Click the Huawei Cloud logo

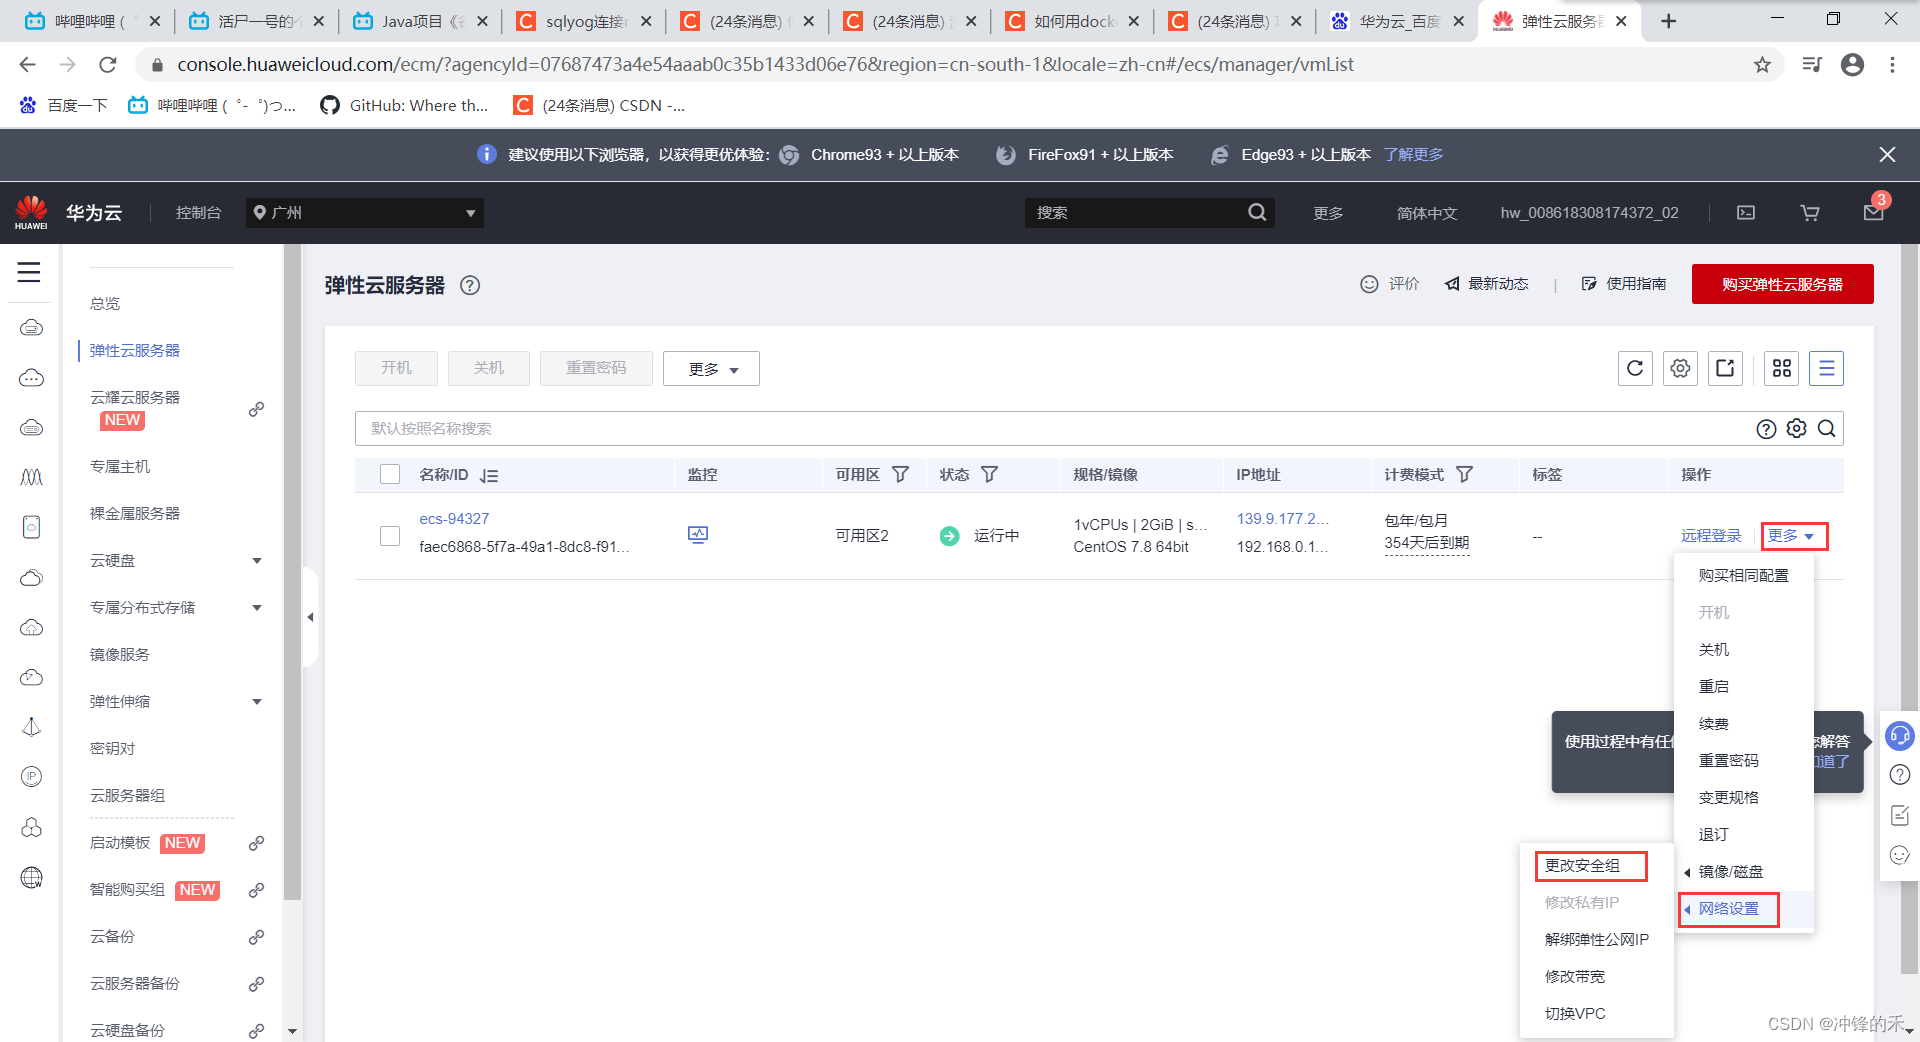tap(31, 212)
